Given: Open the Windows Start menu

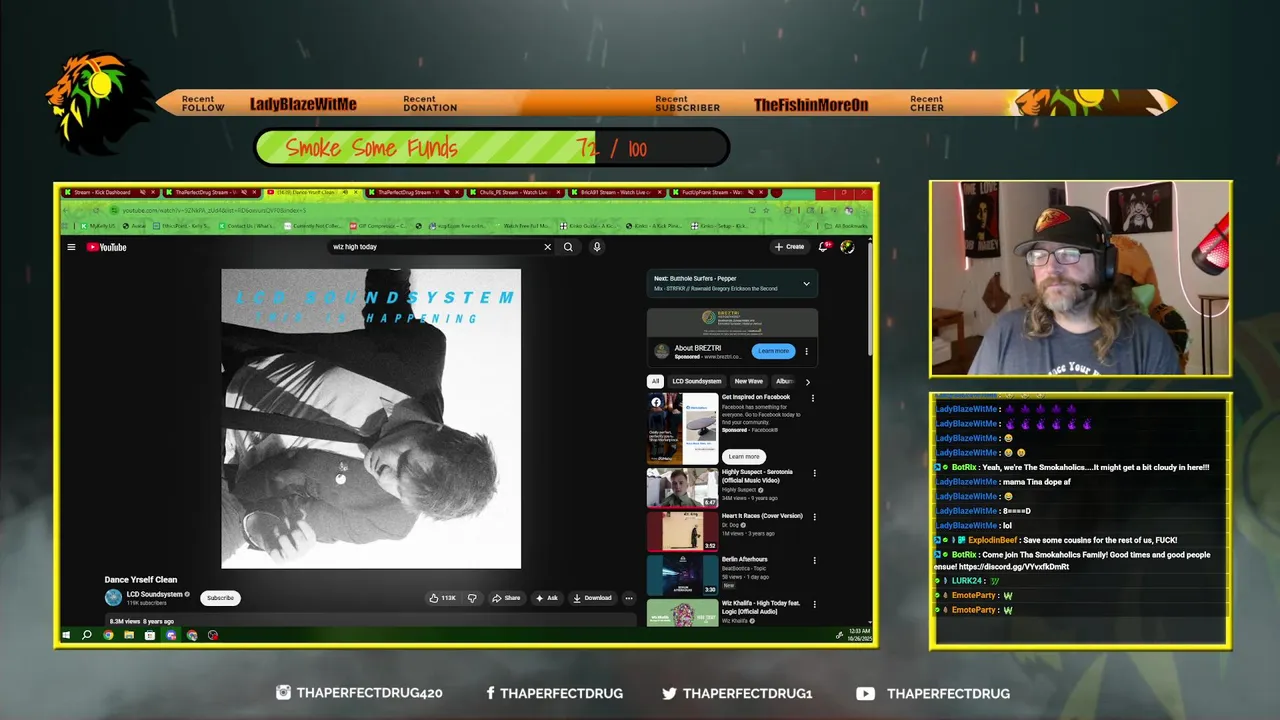Looking at the screenshot, I should tap(66, 635).
